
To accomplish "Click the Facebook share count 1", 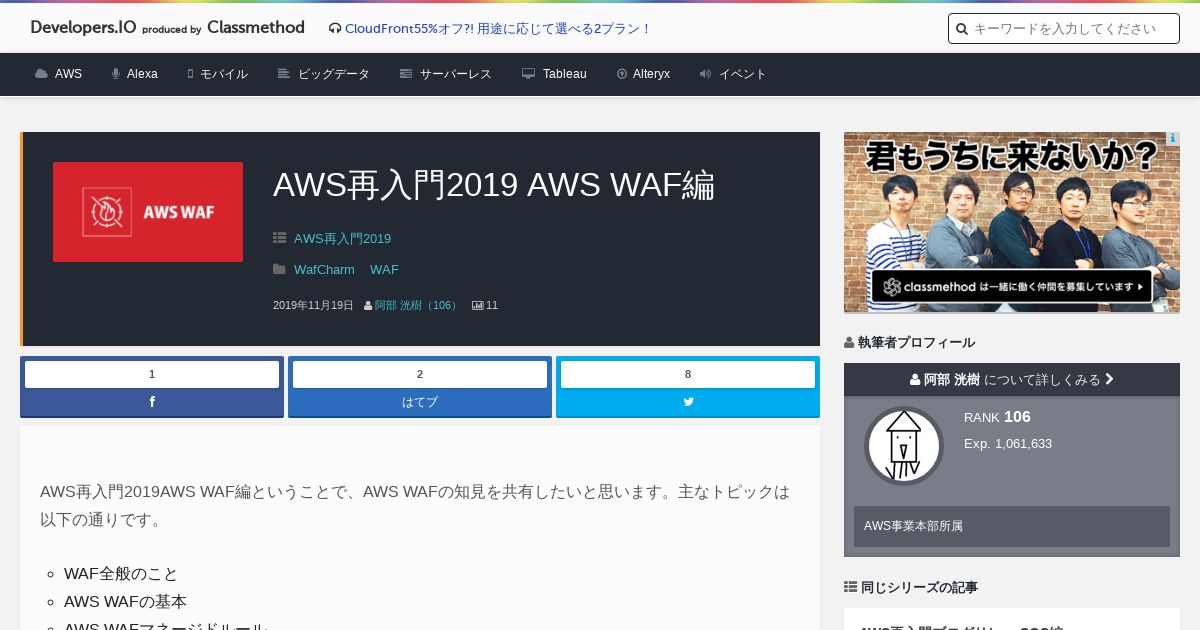I will (x=152, y=374).
